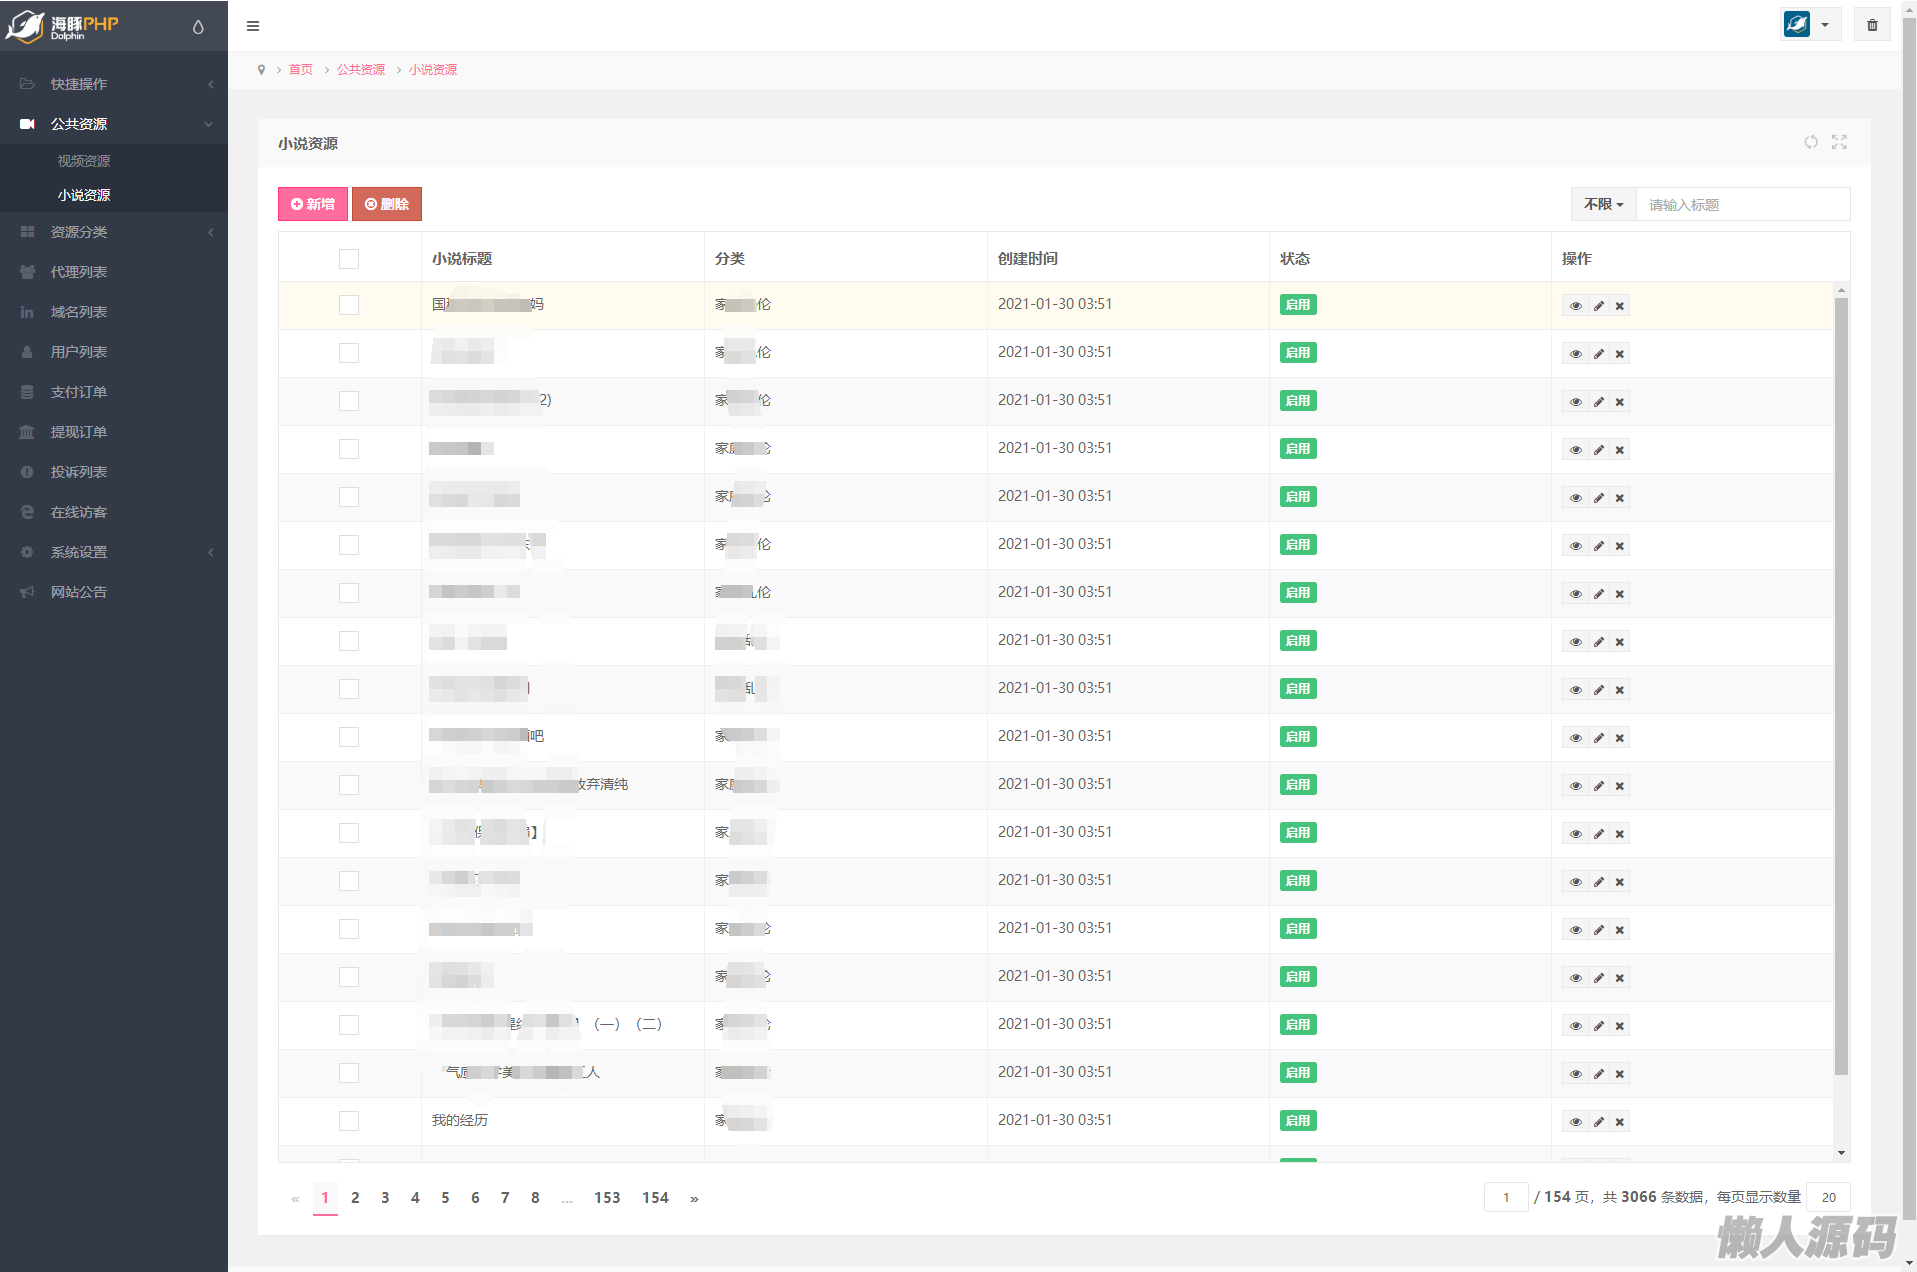Viewport: 1917px width, 1272px height.
Task: Toggle the select-all checkbox in table header
Action: tap(348, 259)
